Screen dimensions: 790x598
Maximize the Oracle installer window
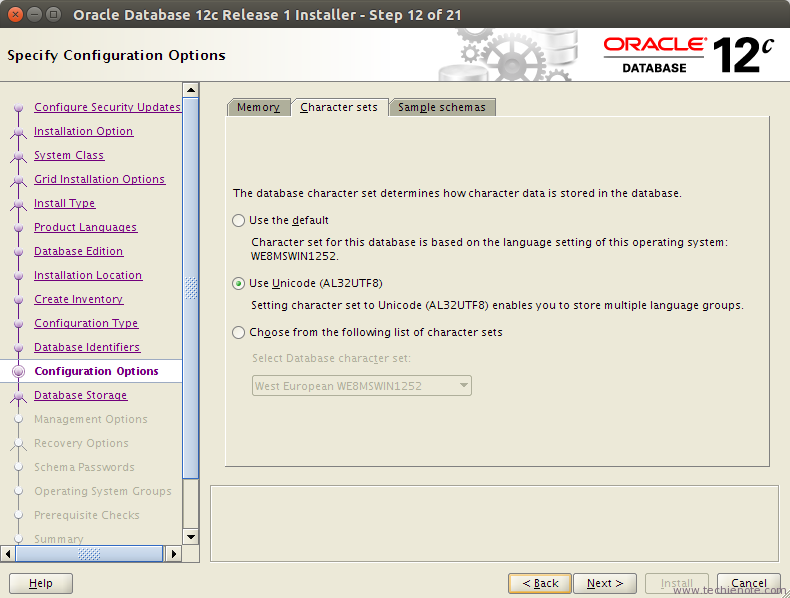[x=53, y=14]
